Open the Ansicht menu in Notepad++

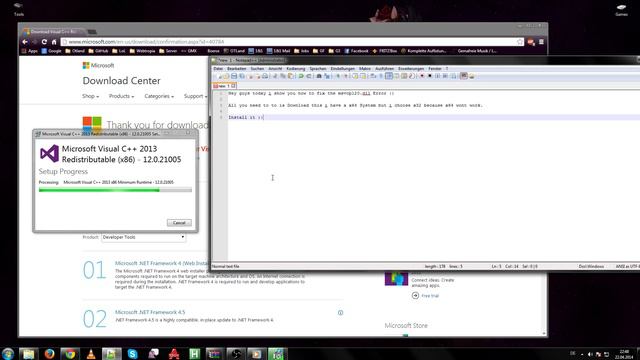click(275, 69)
